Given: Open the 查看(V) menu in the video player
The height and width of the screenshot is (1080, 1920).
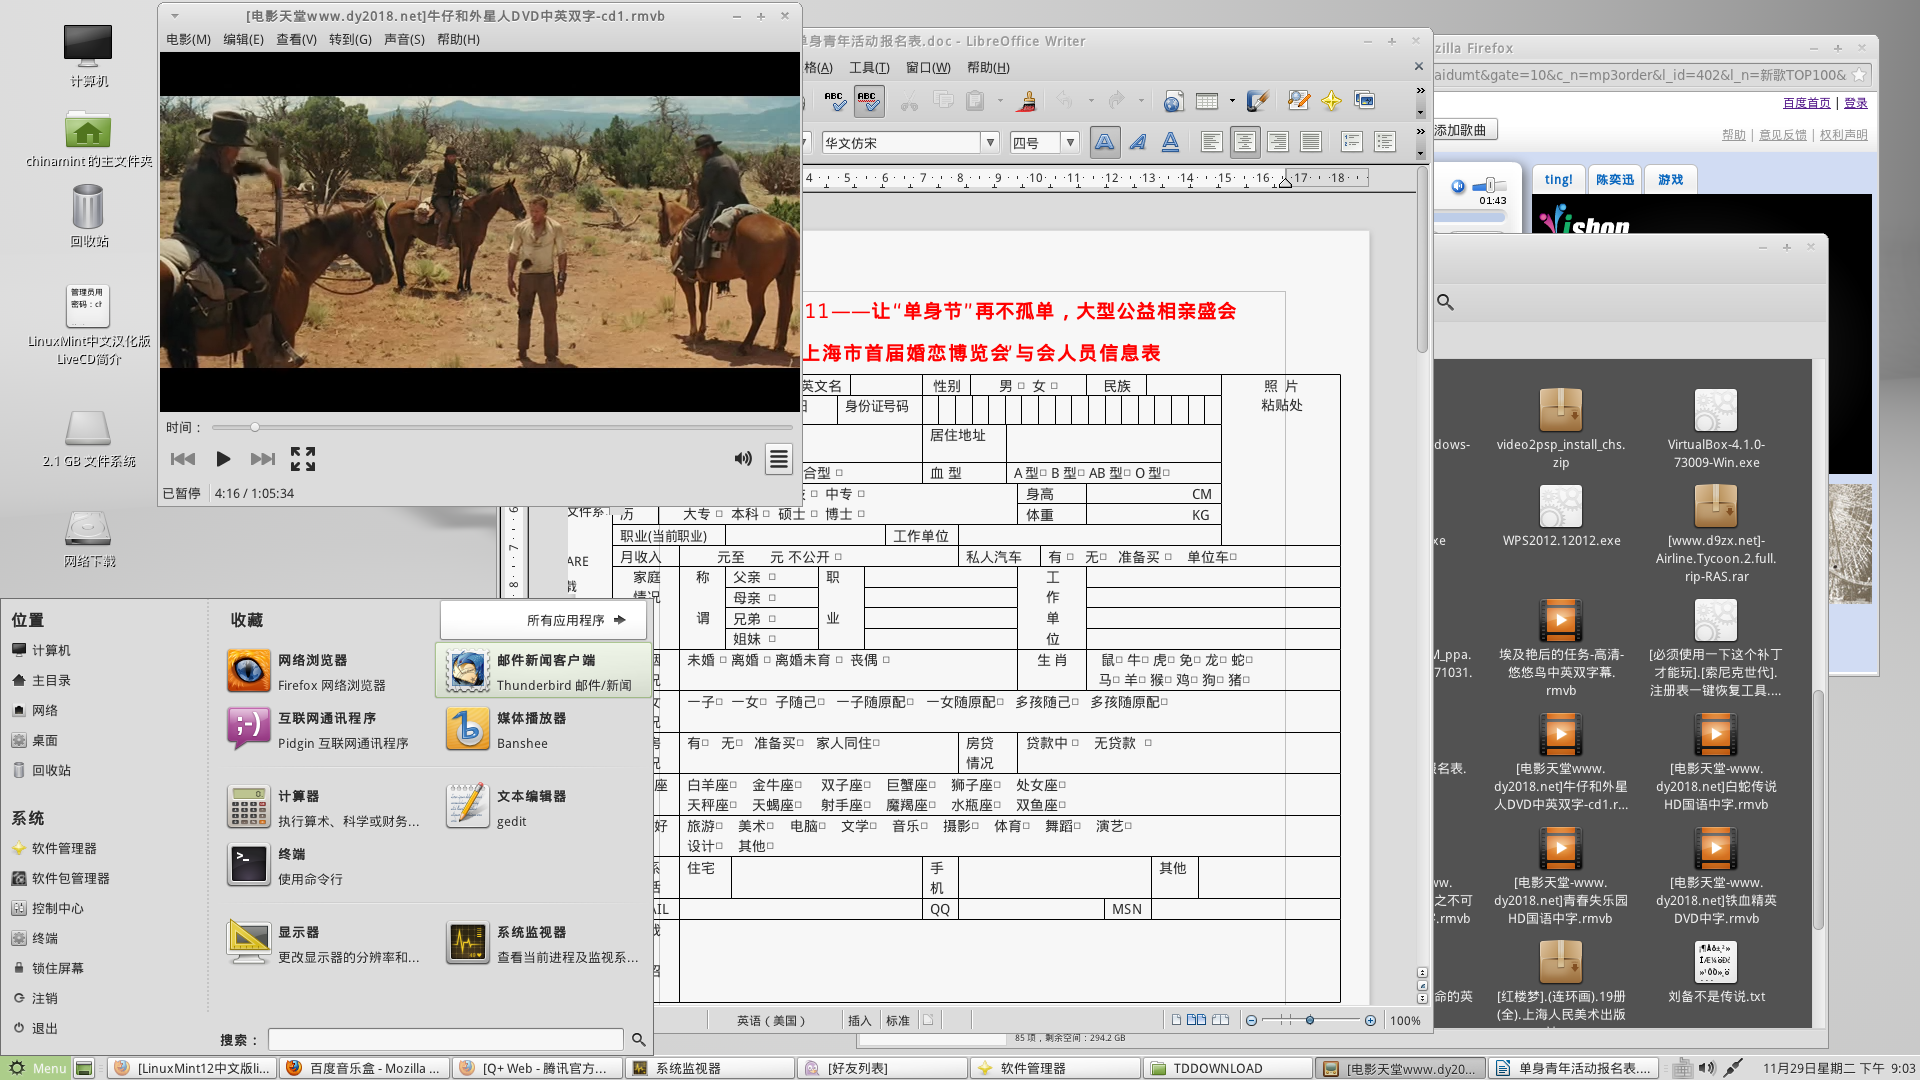Looking at the screenshot, I should click(296, 39).
